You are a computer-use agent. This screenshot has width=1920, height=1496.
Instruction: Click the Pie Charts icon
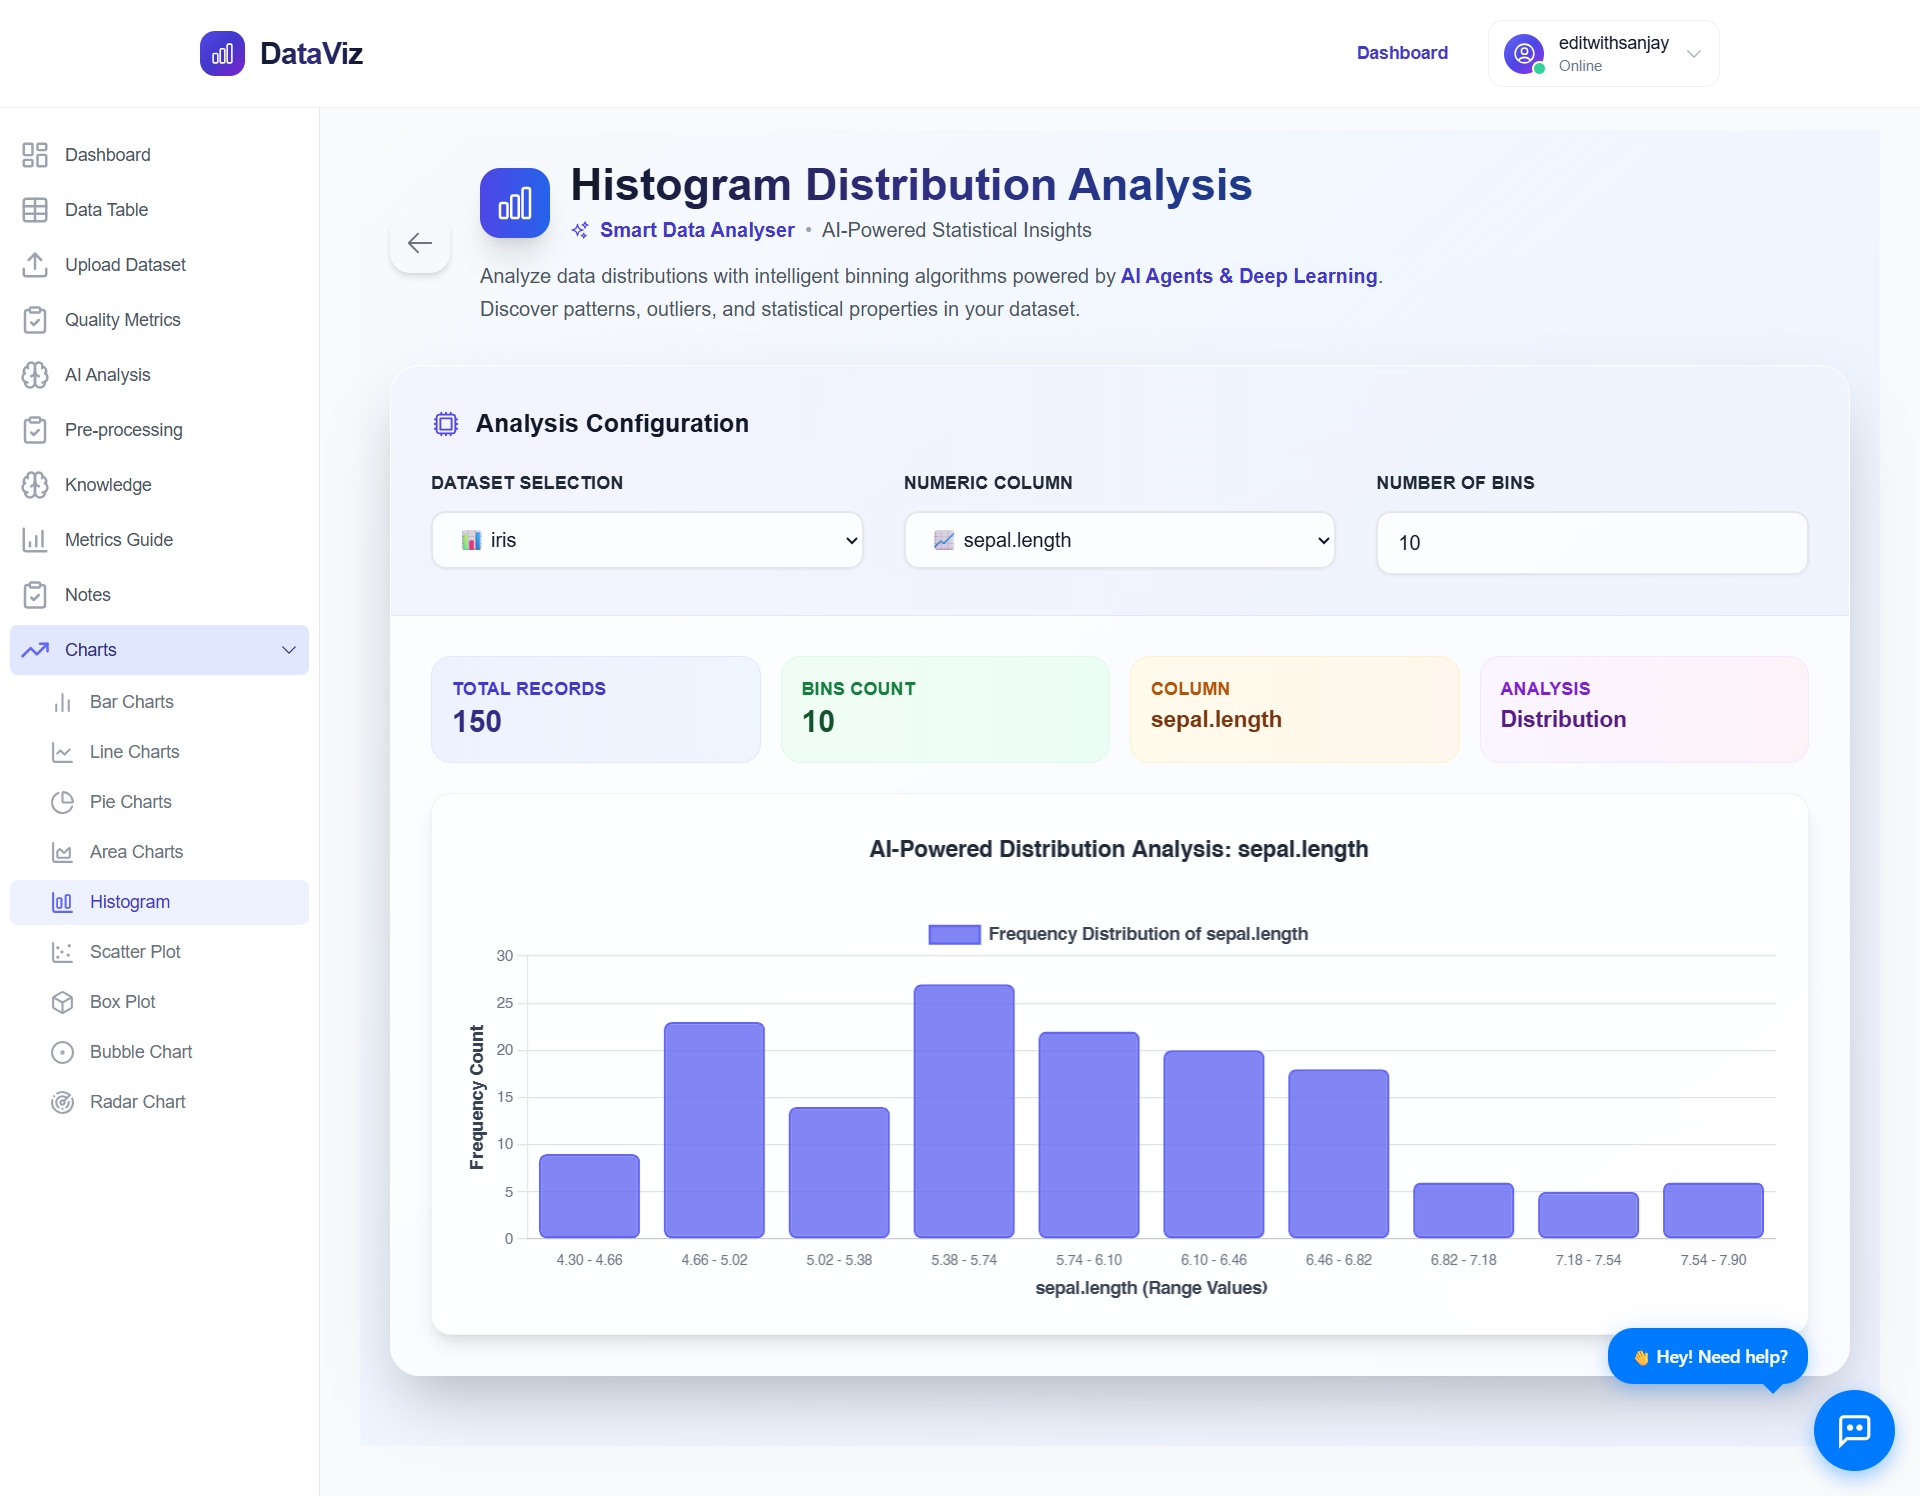62,802
